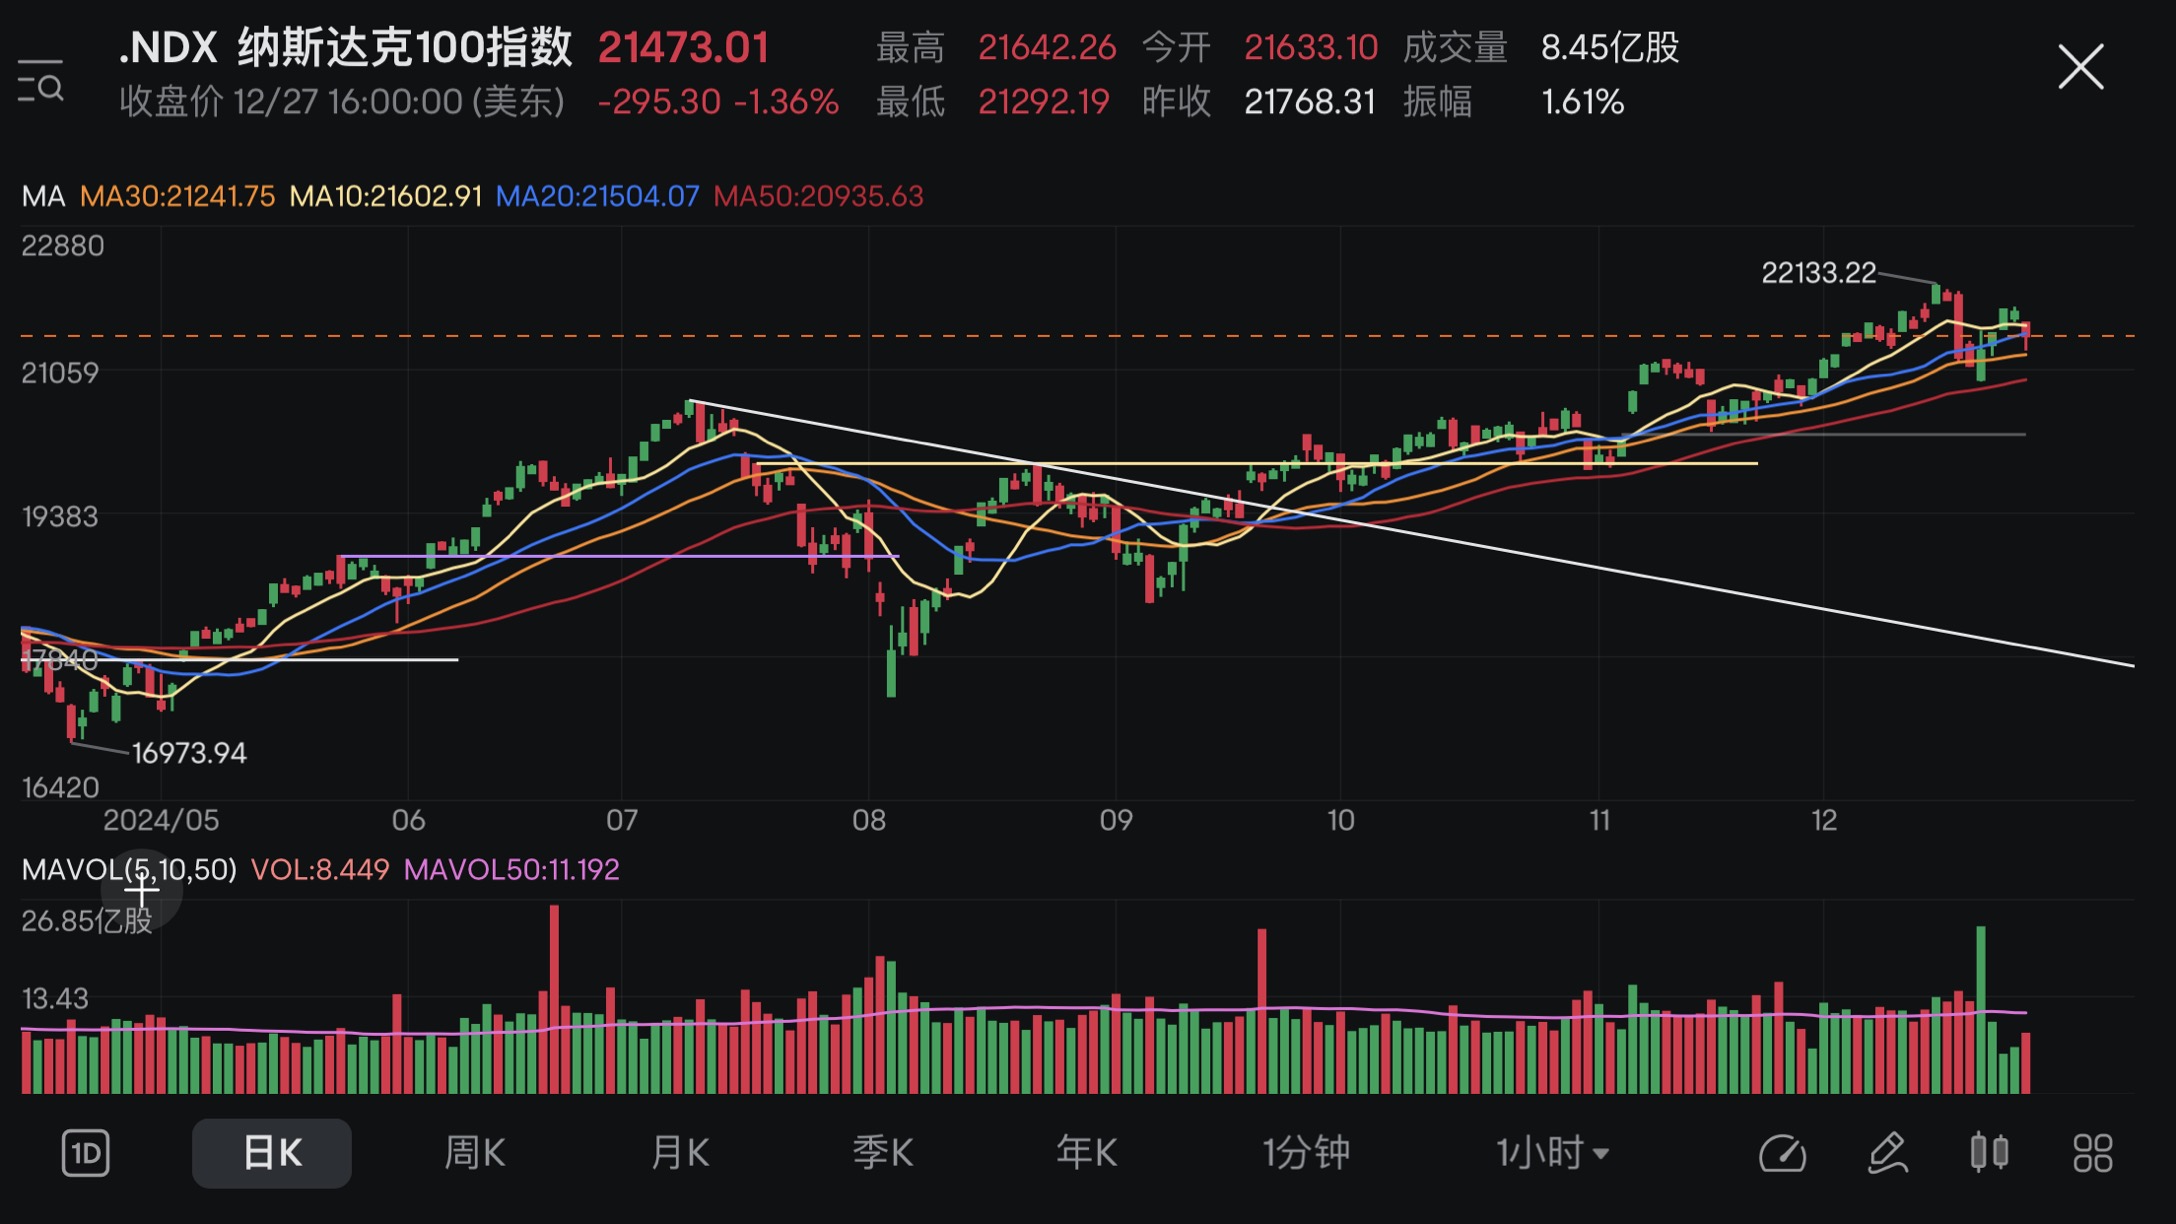Image resolution: width=2176 pixels, height=1224 pixels.
Task: Open the four-square grid layout icon
Action: click(2092, 1153)
